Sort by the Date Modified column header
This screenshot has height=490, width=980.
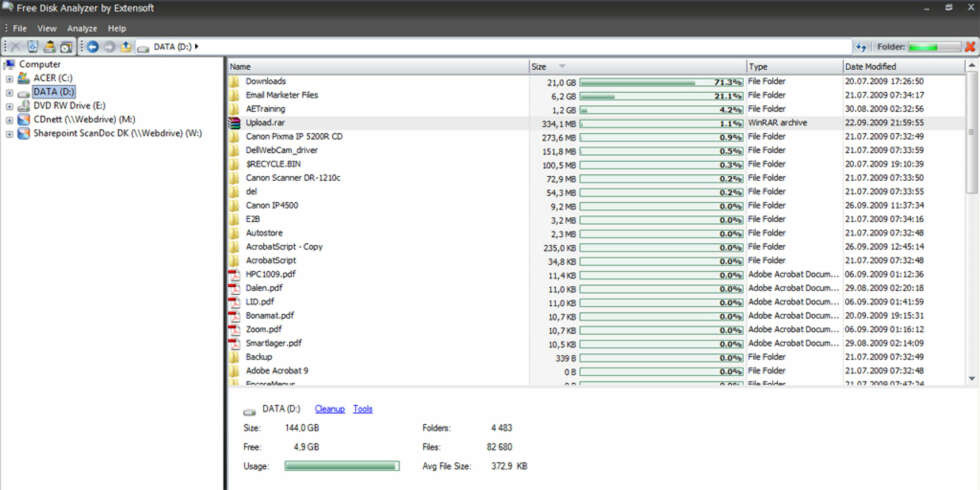904,66
